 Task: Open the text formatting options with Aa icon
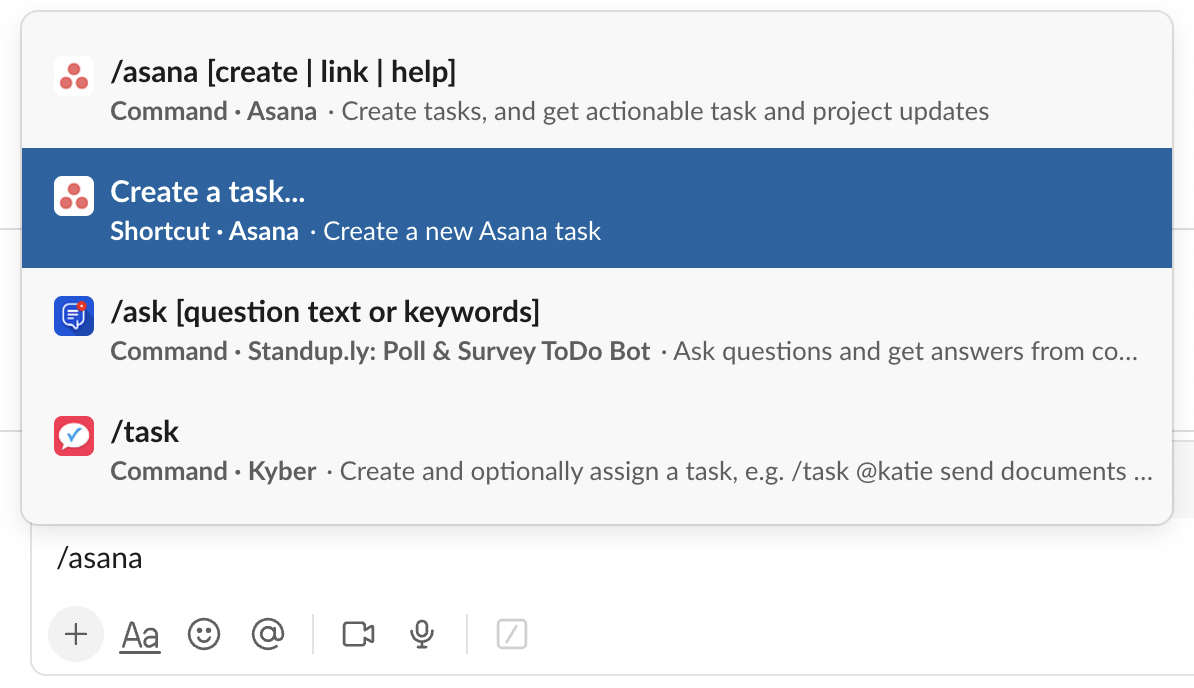(140, 634)
